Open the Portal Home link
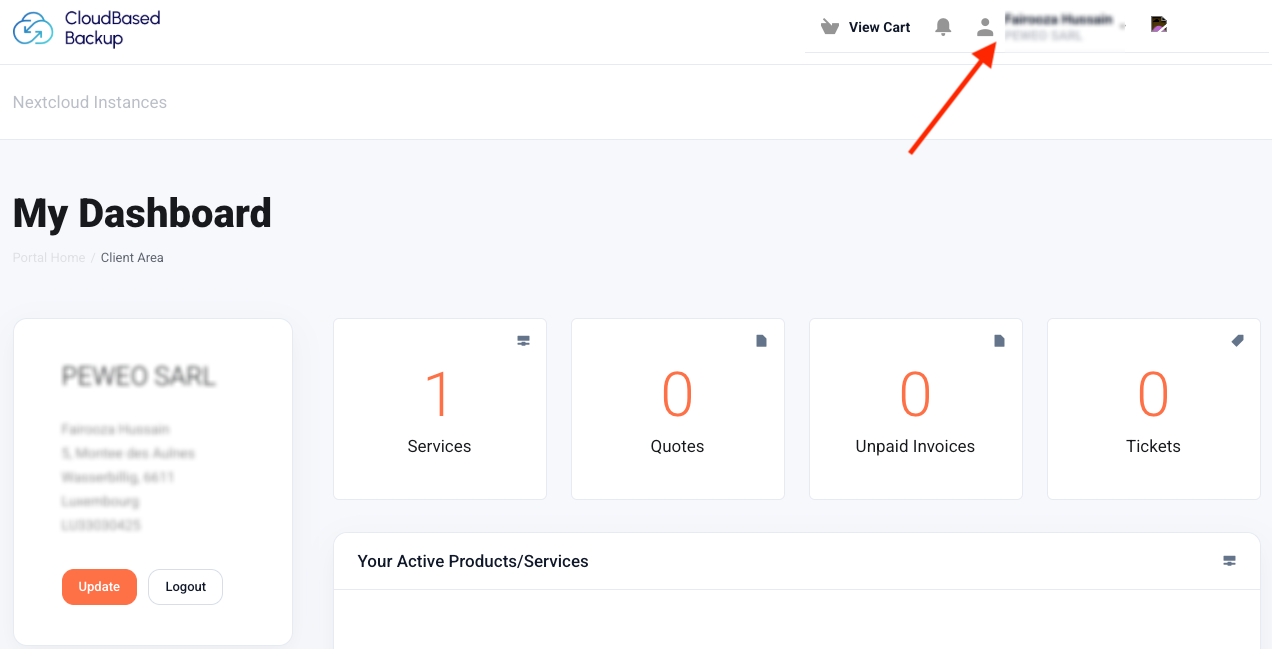The height and width of the screenshot is (649, 1272). point(48,257)
